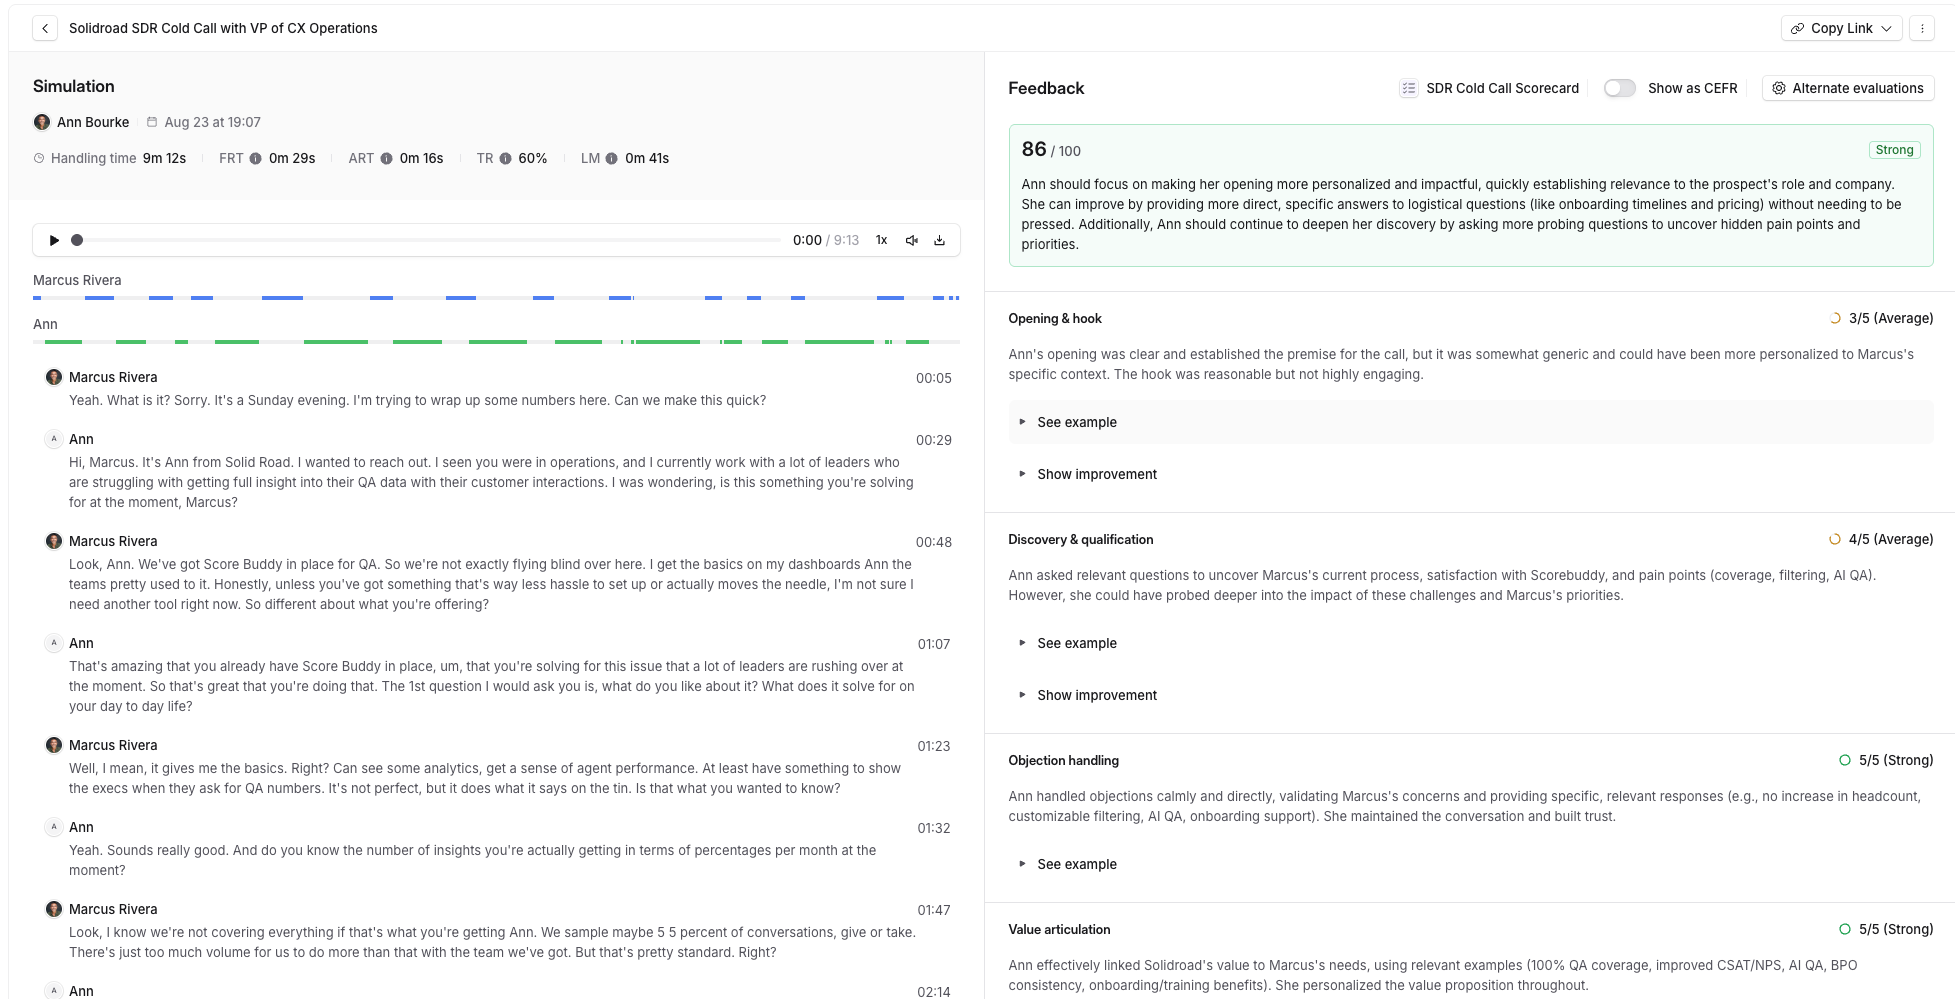
Task: Click Ann's avatar in the 00:29 message
Action: (54, 439)
